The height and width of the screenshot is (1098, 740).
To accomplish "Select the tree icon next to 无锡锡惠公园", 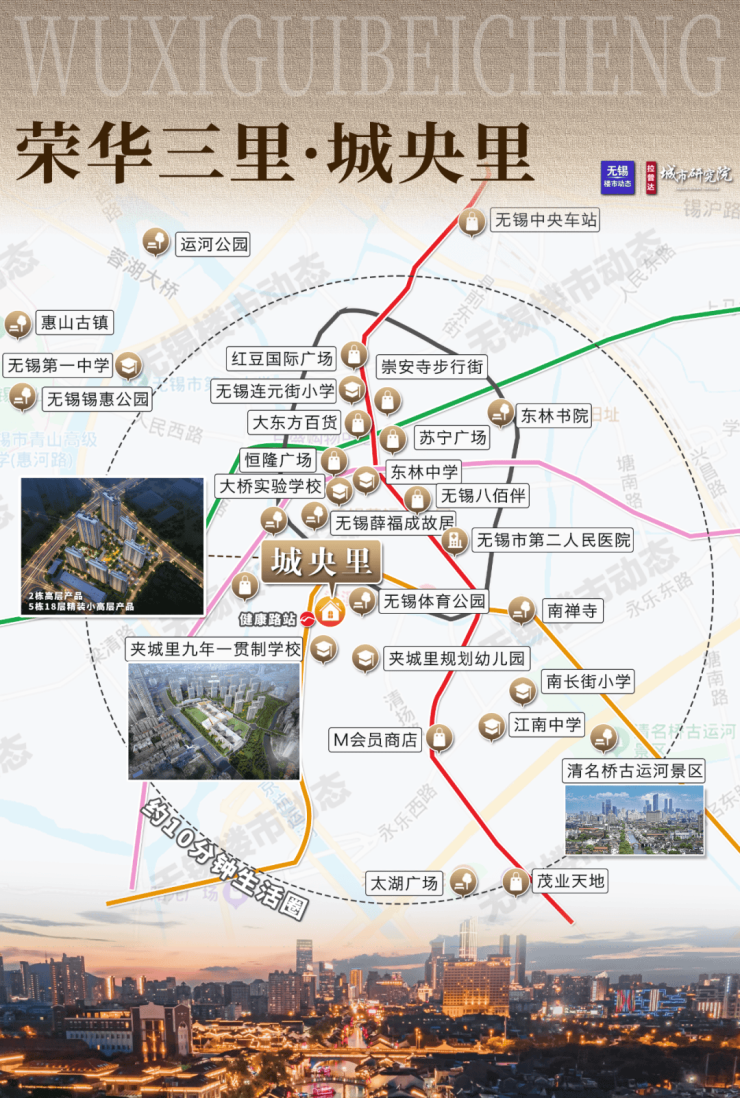I will click(x=22, y=397).
